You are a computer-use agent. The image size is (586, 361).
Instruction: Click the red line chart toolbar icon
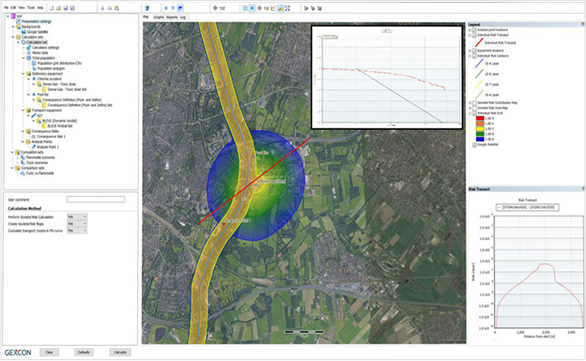coord(273,8)
